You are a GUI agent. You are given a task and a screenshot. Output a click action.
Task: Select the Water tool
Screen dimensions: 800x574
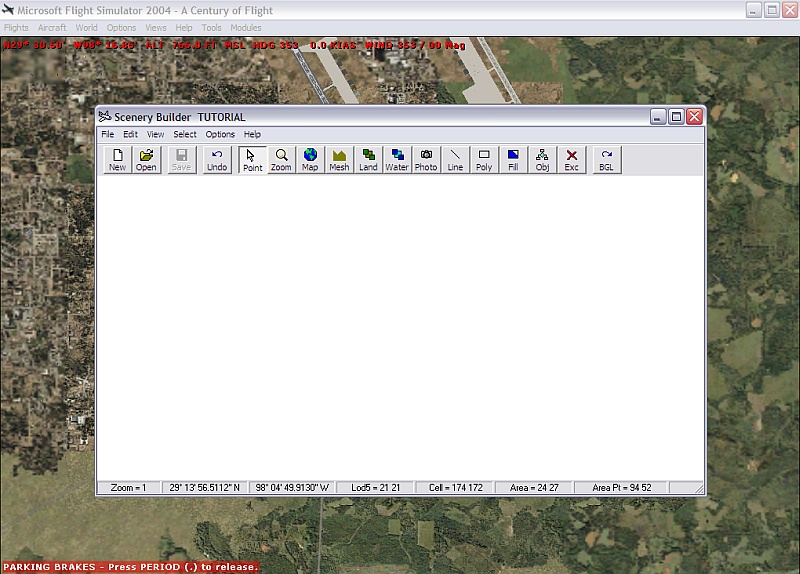(397, 160)
